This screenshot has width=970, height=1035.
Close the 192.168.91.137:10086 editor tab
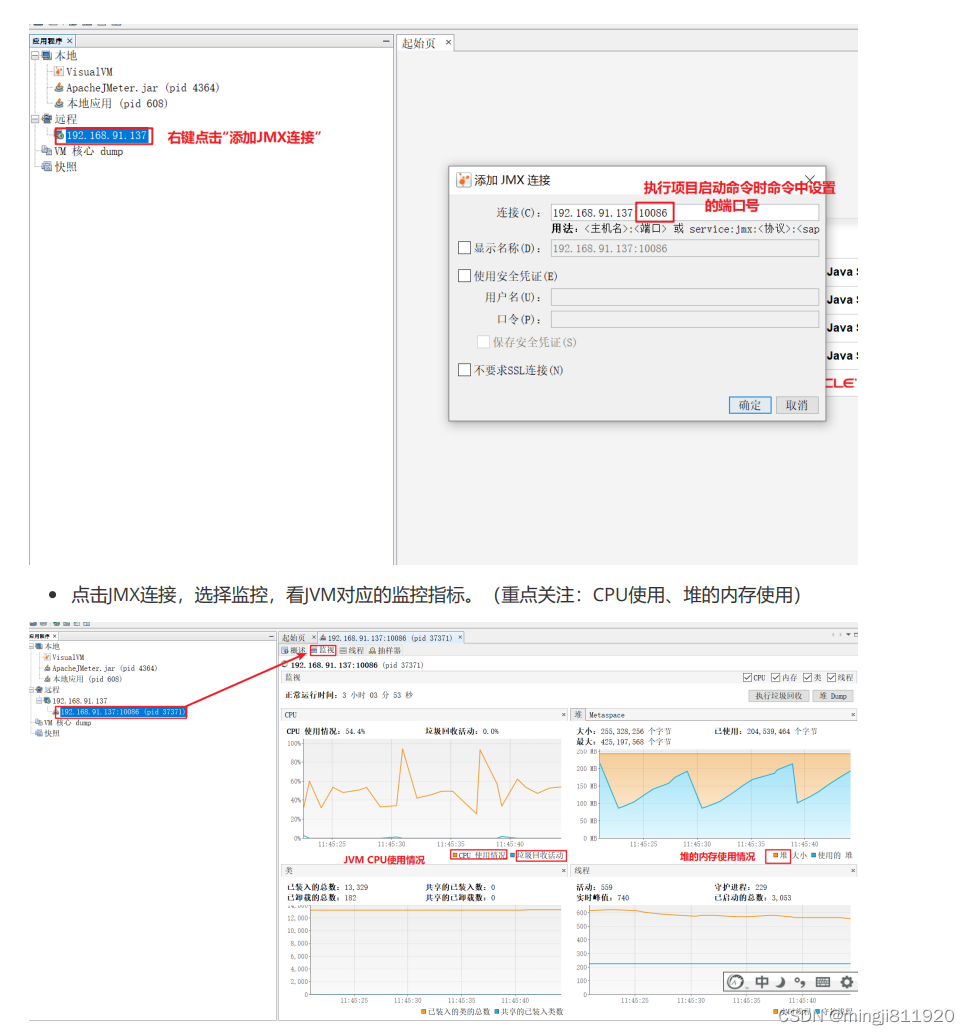pos(460,637)
